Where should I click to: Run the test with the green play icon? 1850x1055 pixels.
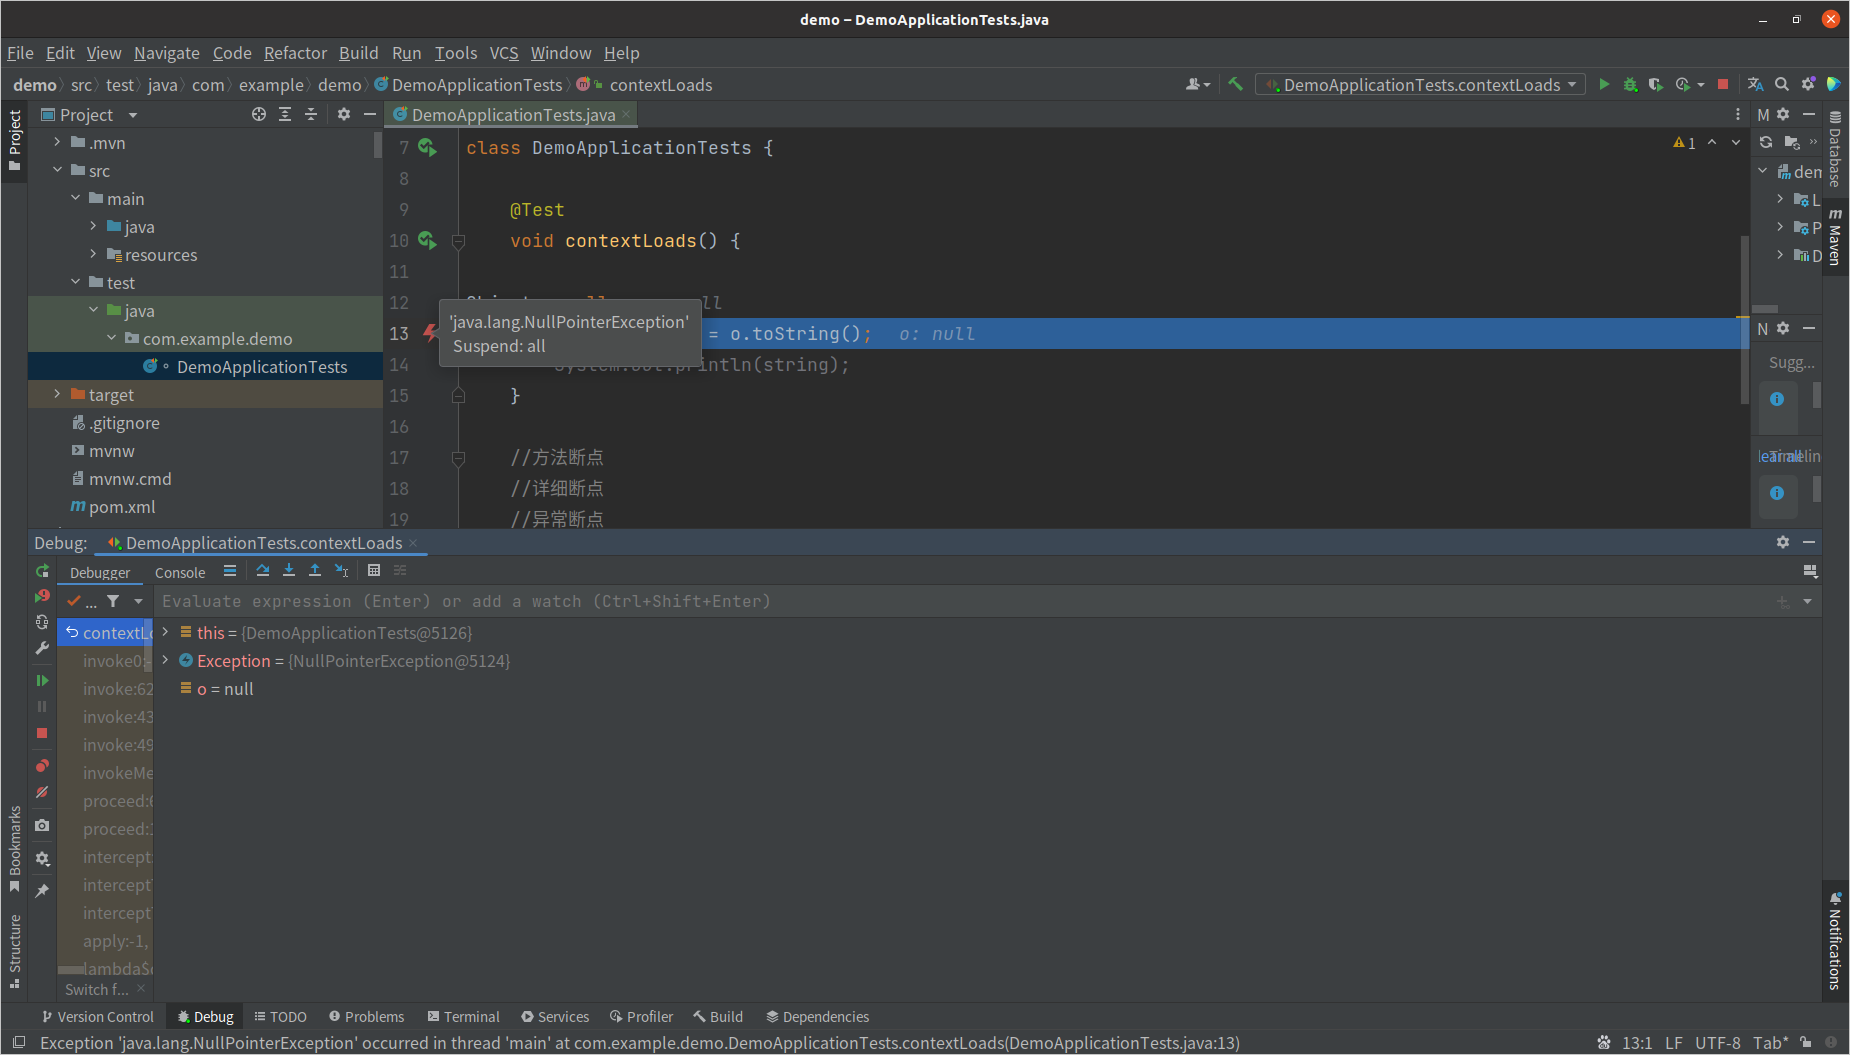coord(1604,85)
